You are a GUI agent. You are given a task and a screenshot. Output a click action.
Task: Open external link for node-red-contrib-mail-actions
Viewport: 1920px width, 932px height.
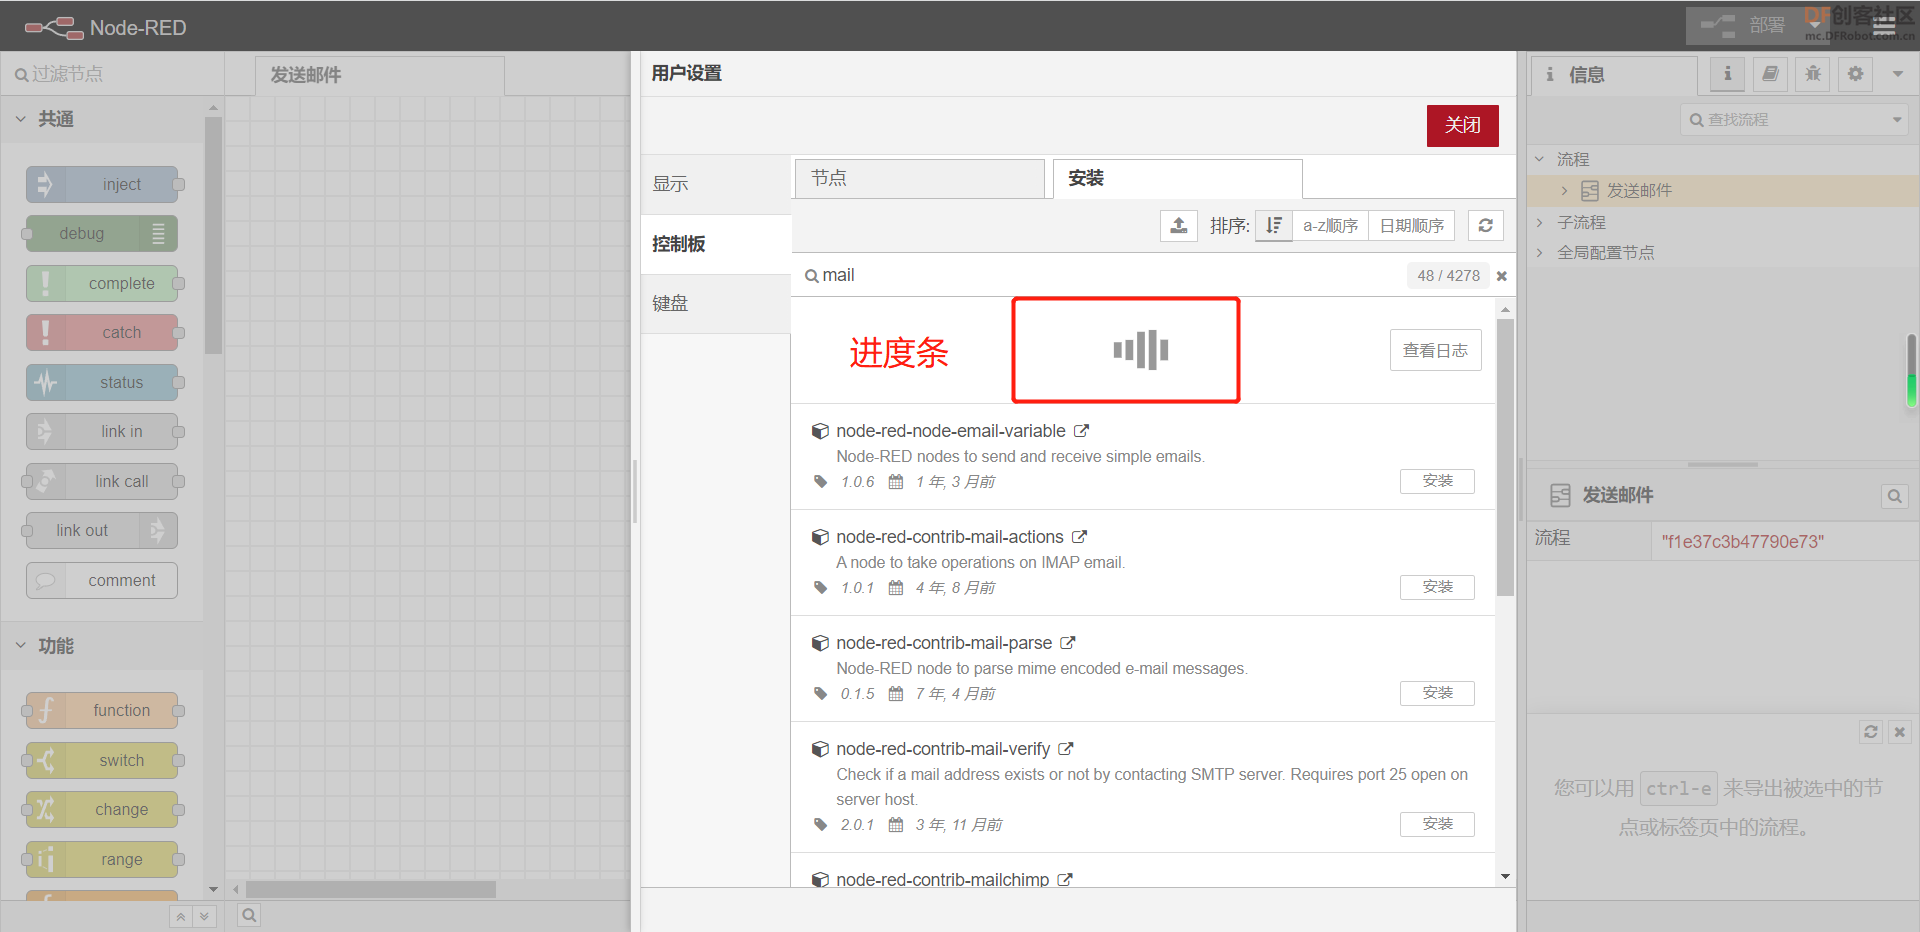tap(1079, 537)
